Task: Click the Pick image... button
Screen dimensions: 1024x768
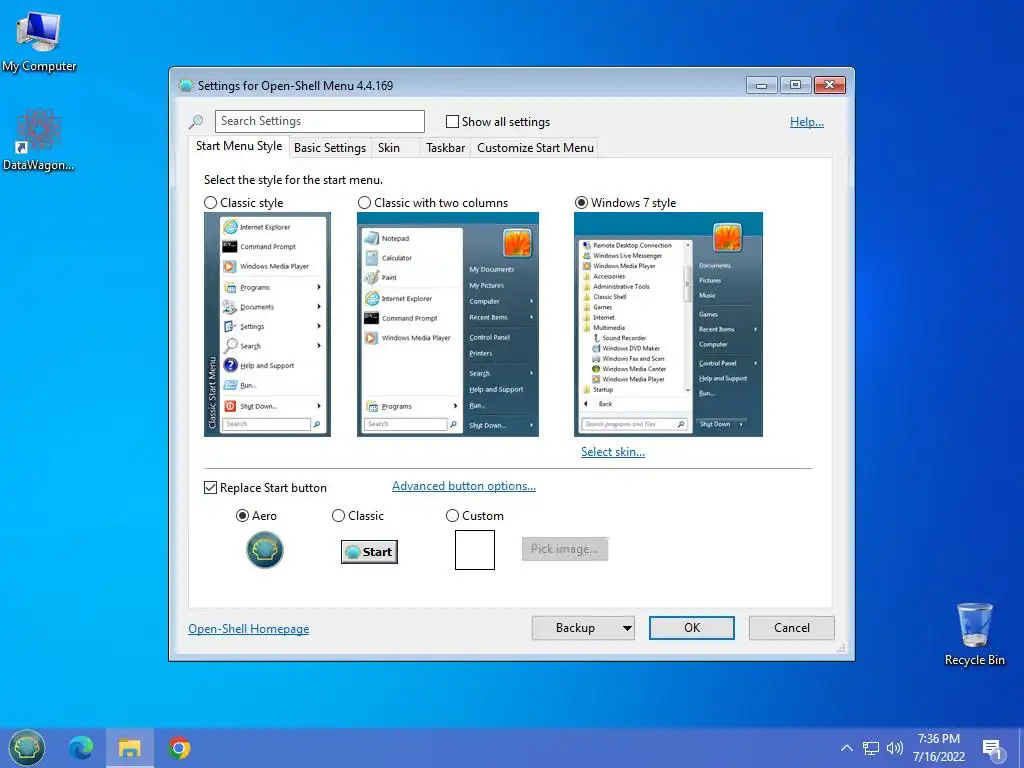Action: click(x=564, y=549)
